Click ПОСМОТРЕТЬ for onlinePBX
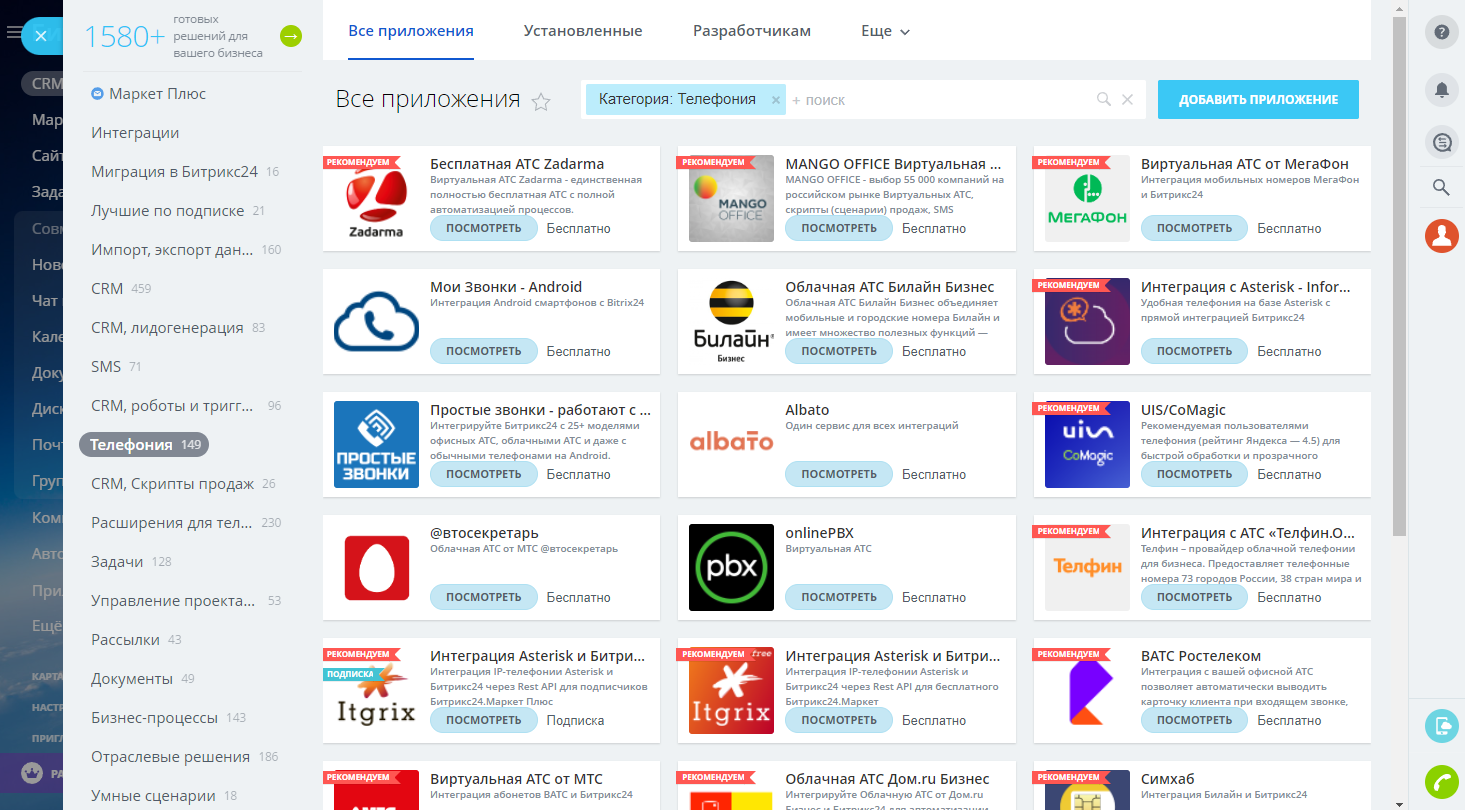This screenshot has height=810, width=1465. coord(839,597)
